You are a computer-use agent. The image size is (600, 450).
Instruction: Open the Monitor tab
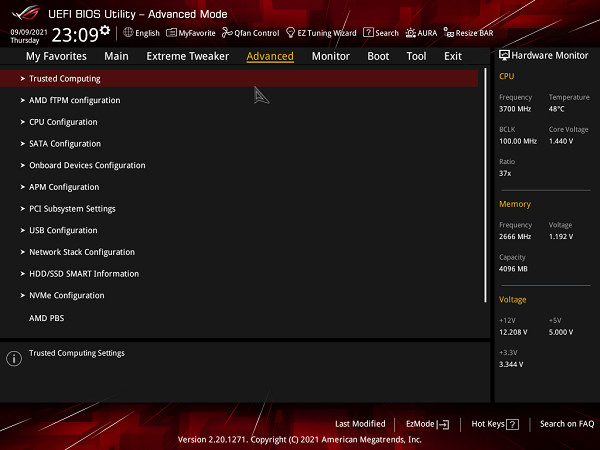(x=331, y=56)
